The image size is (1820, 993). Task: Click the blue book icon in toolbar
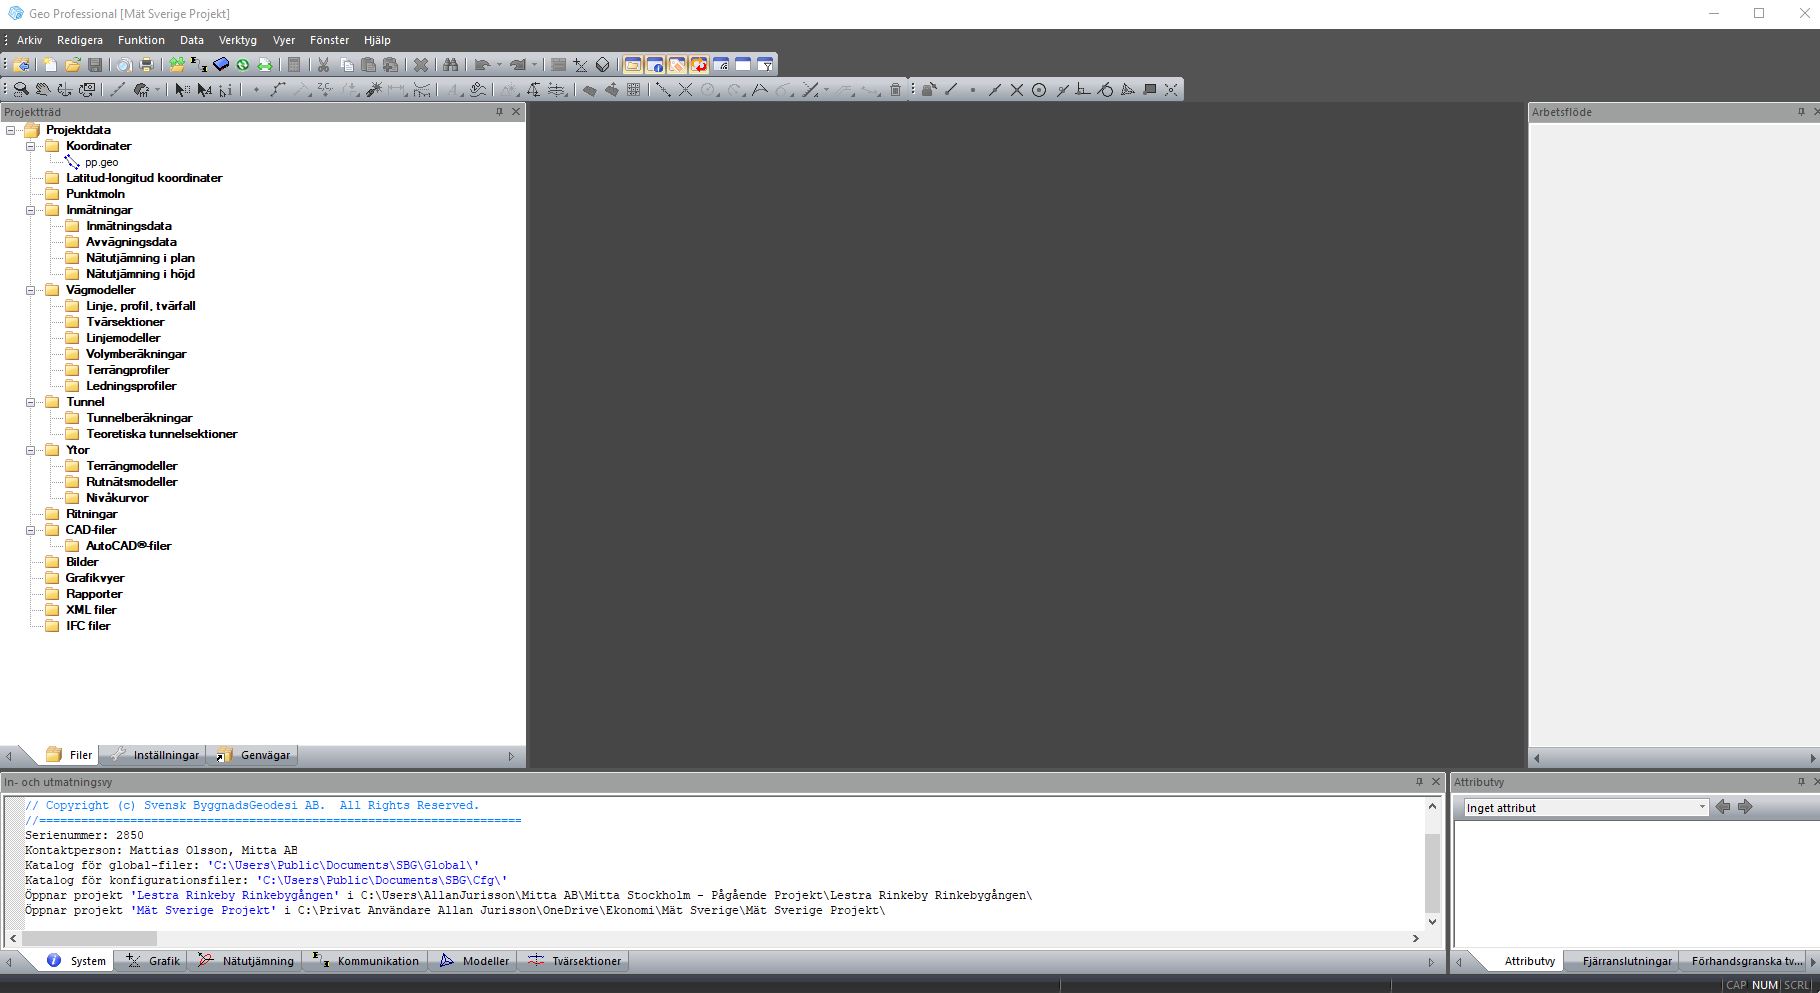click(221, 64)
